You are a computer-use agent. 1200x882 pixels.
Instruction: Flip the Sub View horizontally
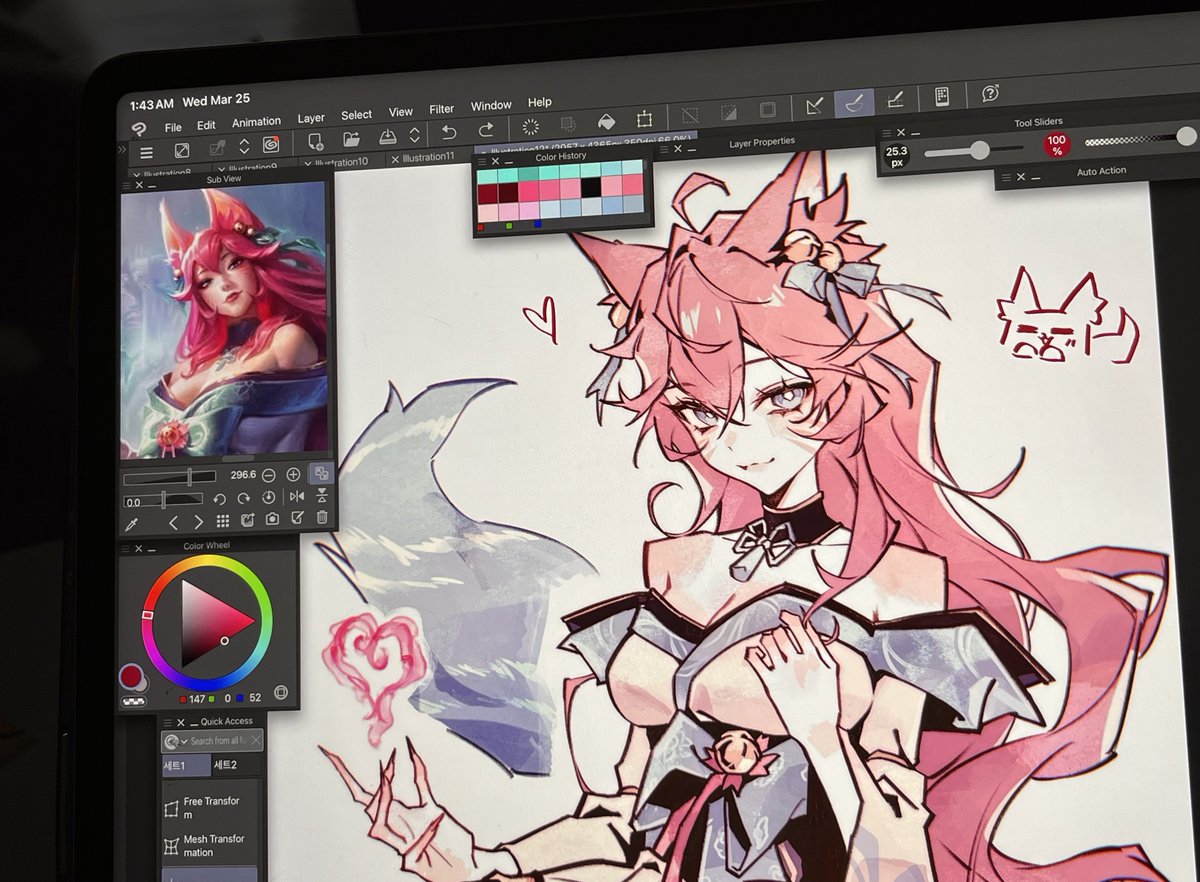(296, 496)
